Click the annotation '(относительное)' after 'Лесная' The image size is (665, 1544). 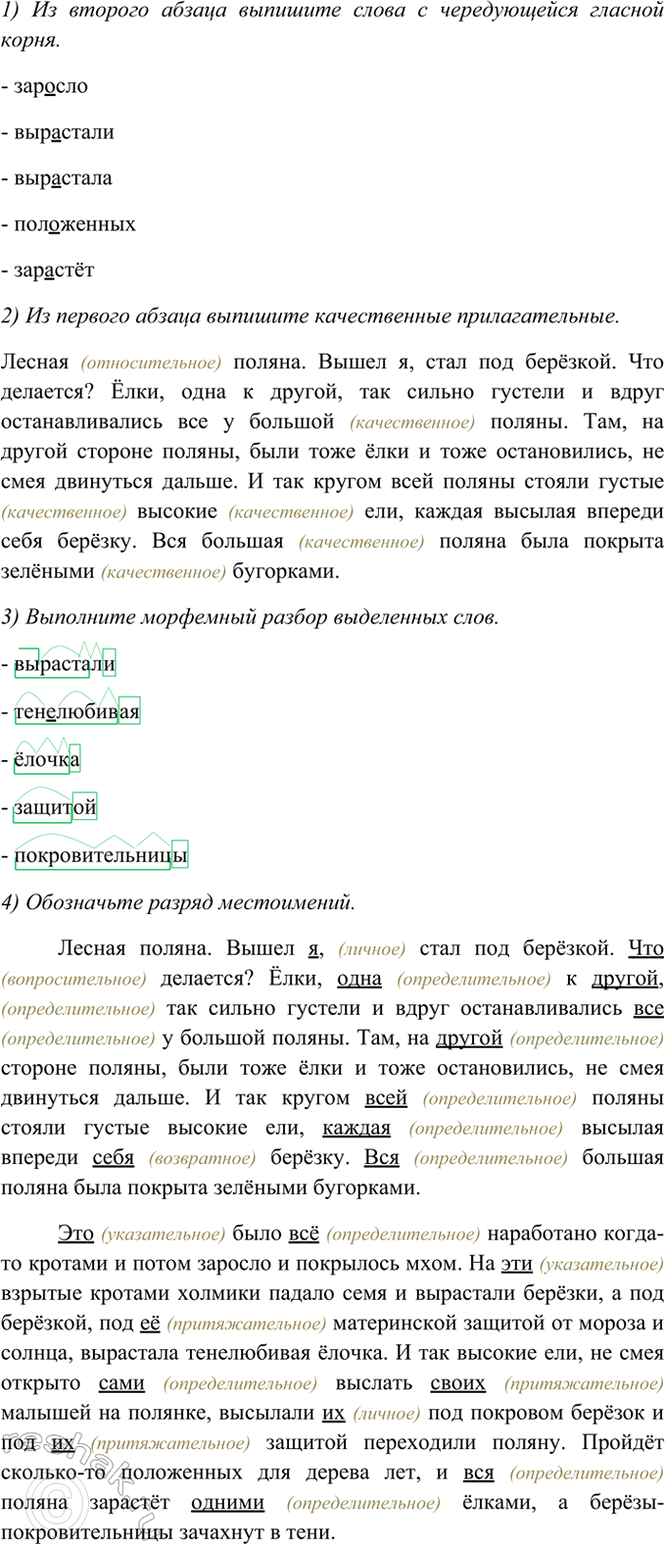pyautogui.click(x=151, y=362)
